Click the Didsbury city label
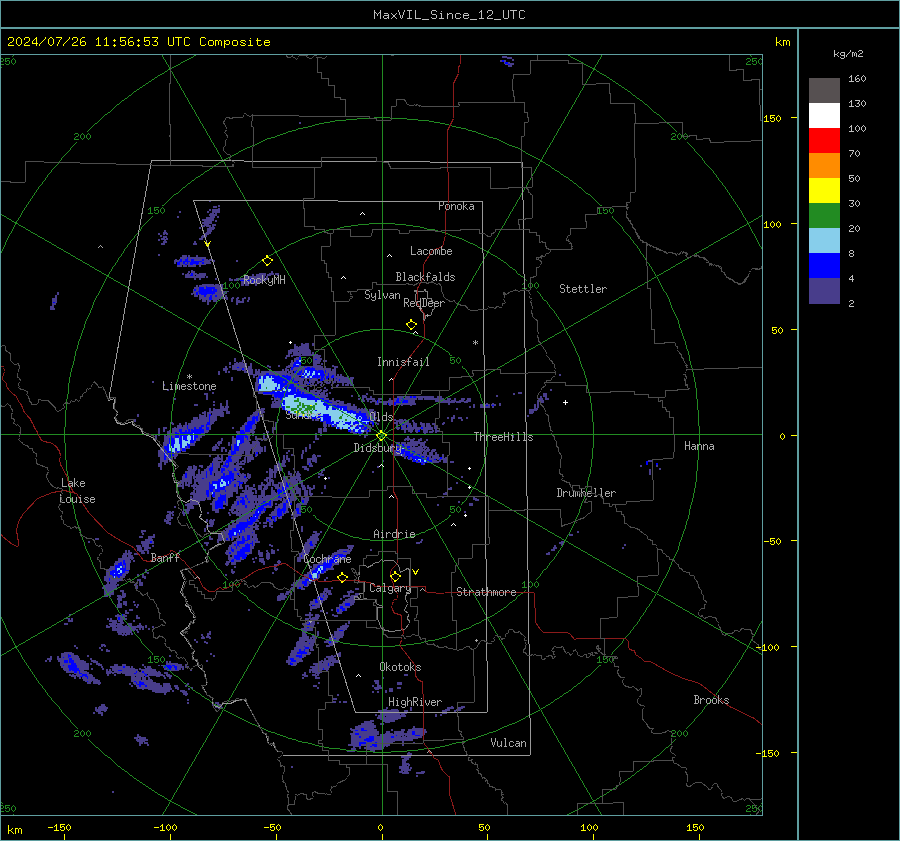900x841 pixels. pos(378,448)
